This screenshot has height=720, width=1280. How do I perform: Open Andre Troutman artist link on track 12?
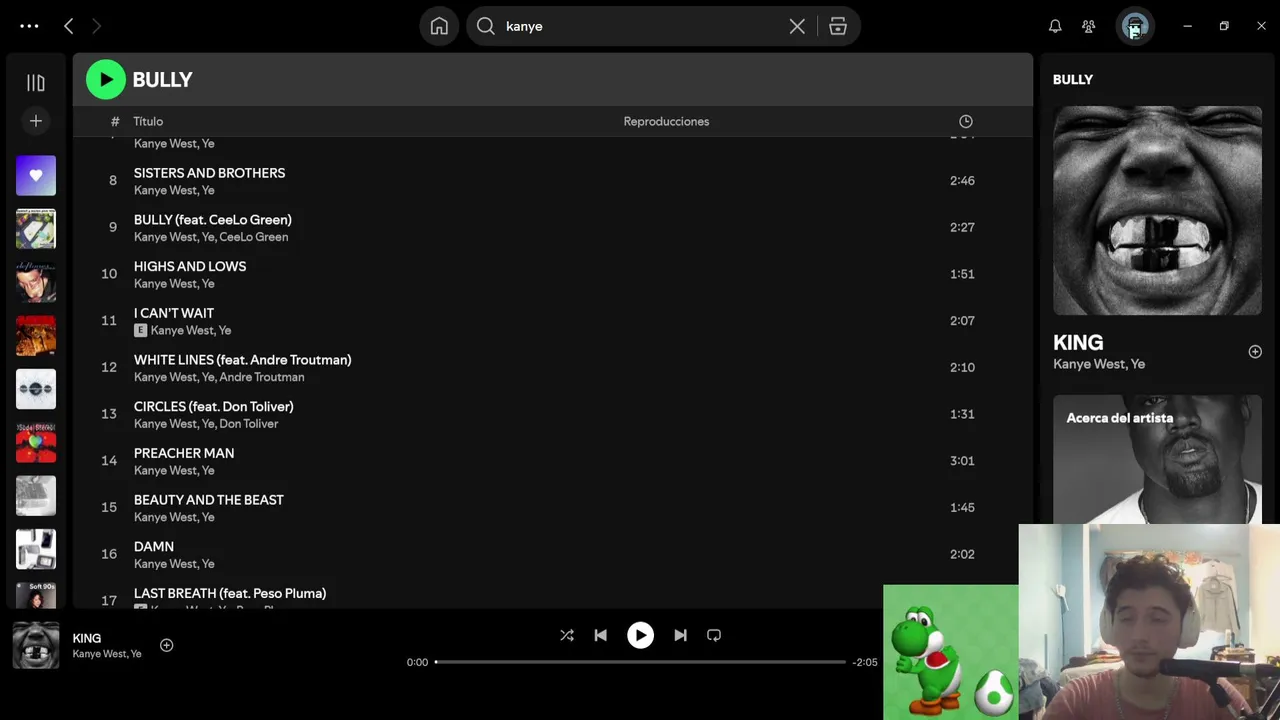pos(262,377)
